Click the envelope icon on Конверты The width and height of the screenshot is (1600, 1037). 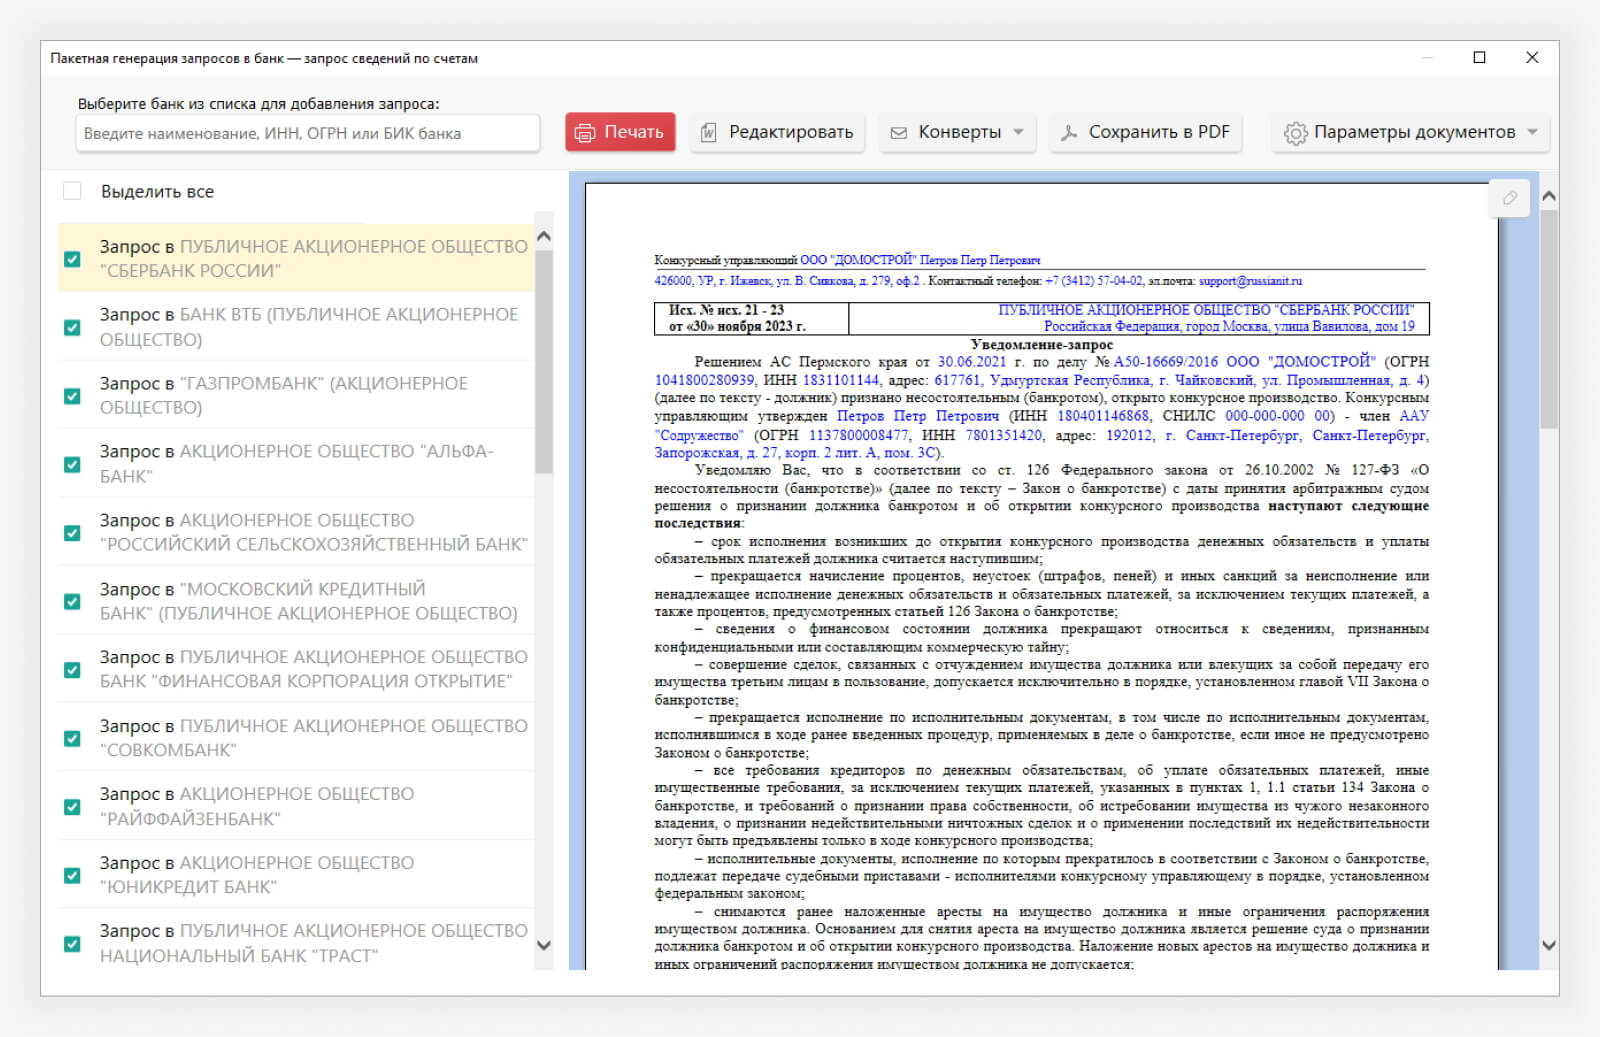pos(899,132)
